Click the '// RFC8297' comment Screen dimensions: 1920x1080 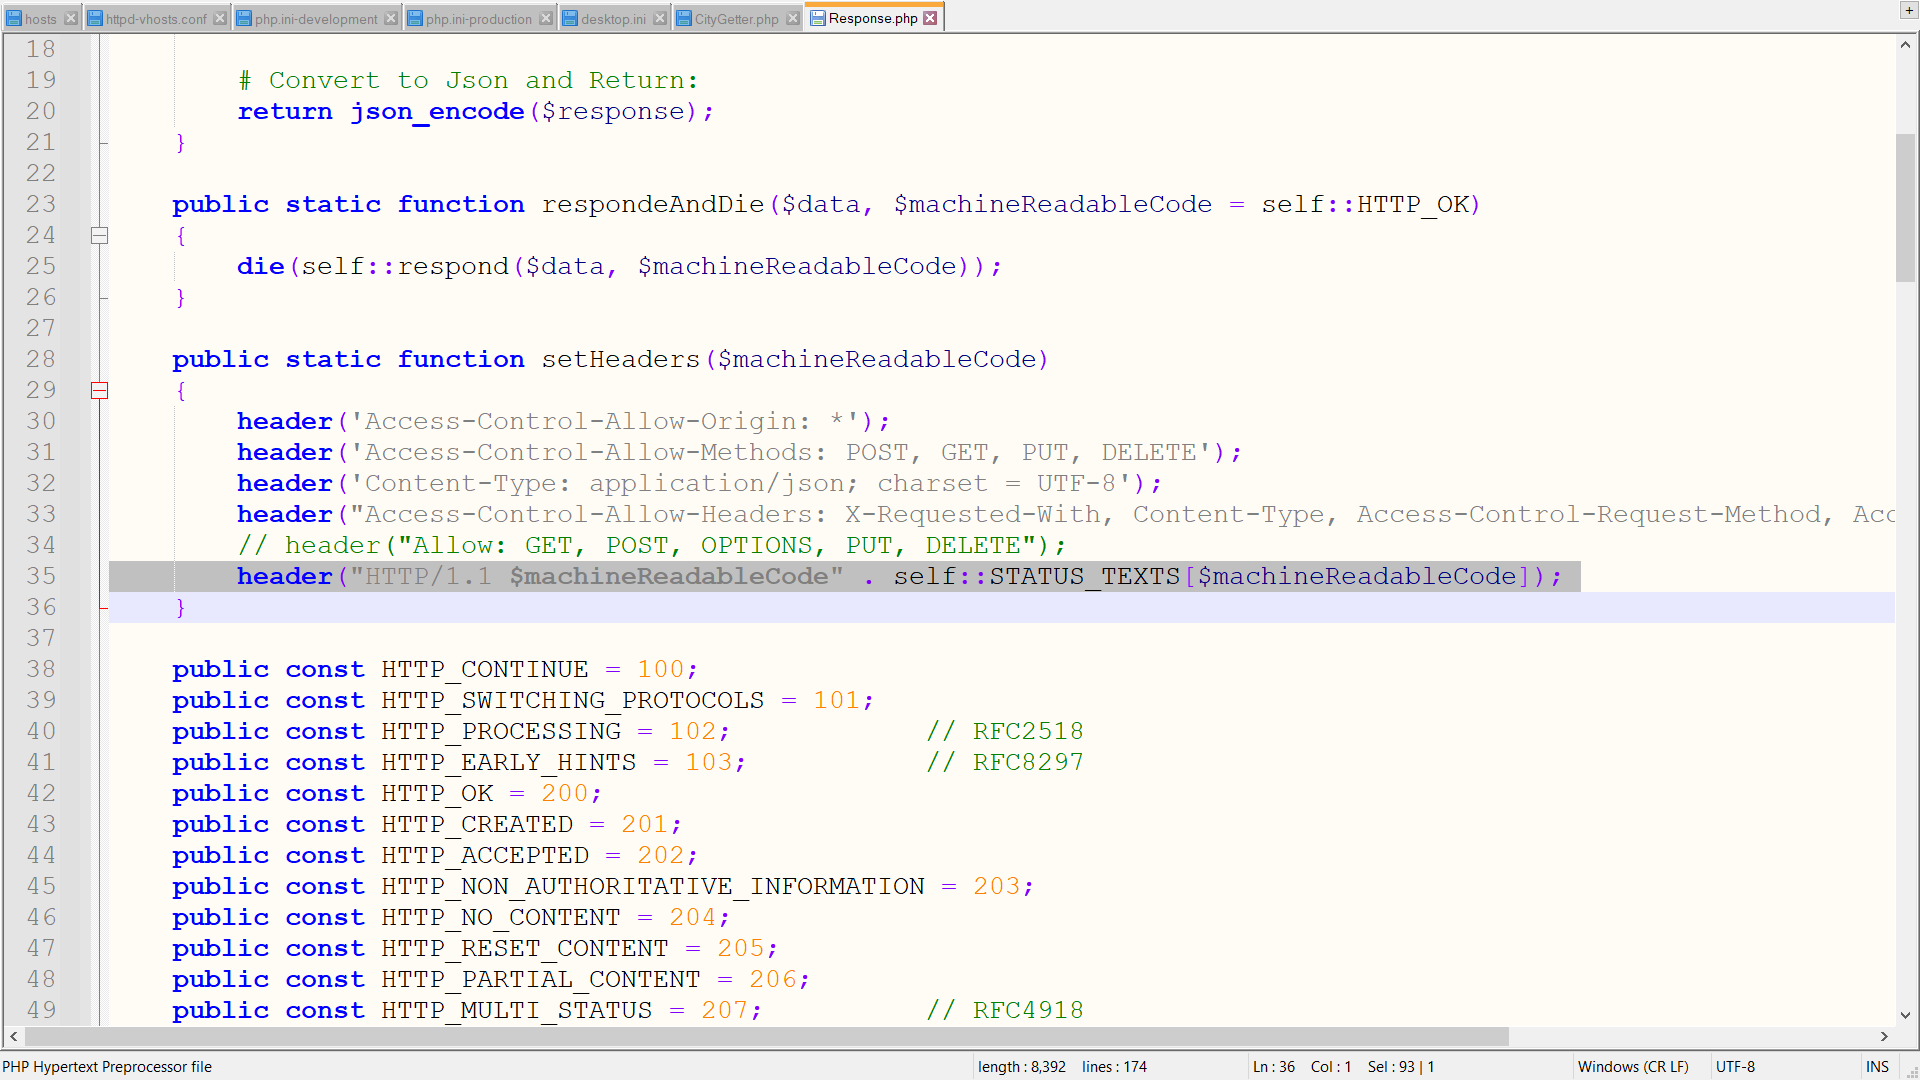pyautogui.click(x=1005, y=763)
